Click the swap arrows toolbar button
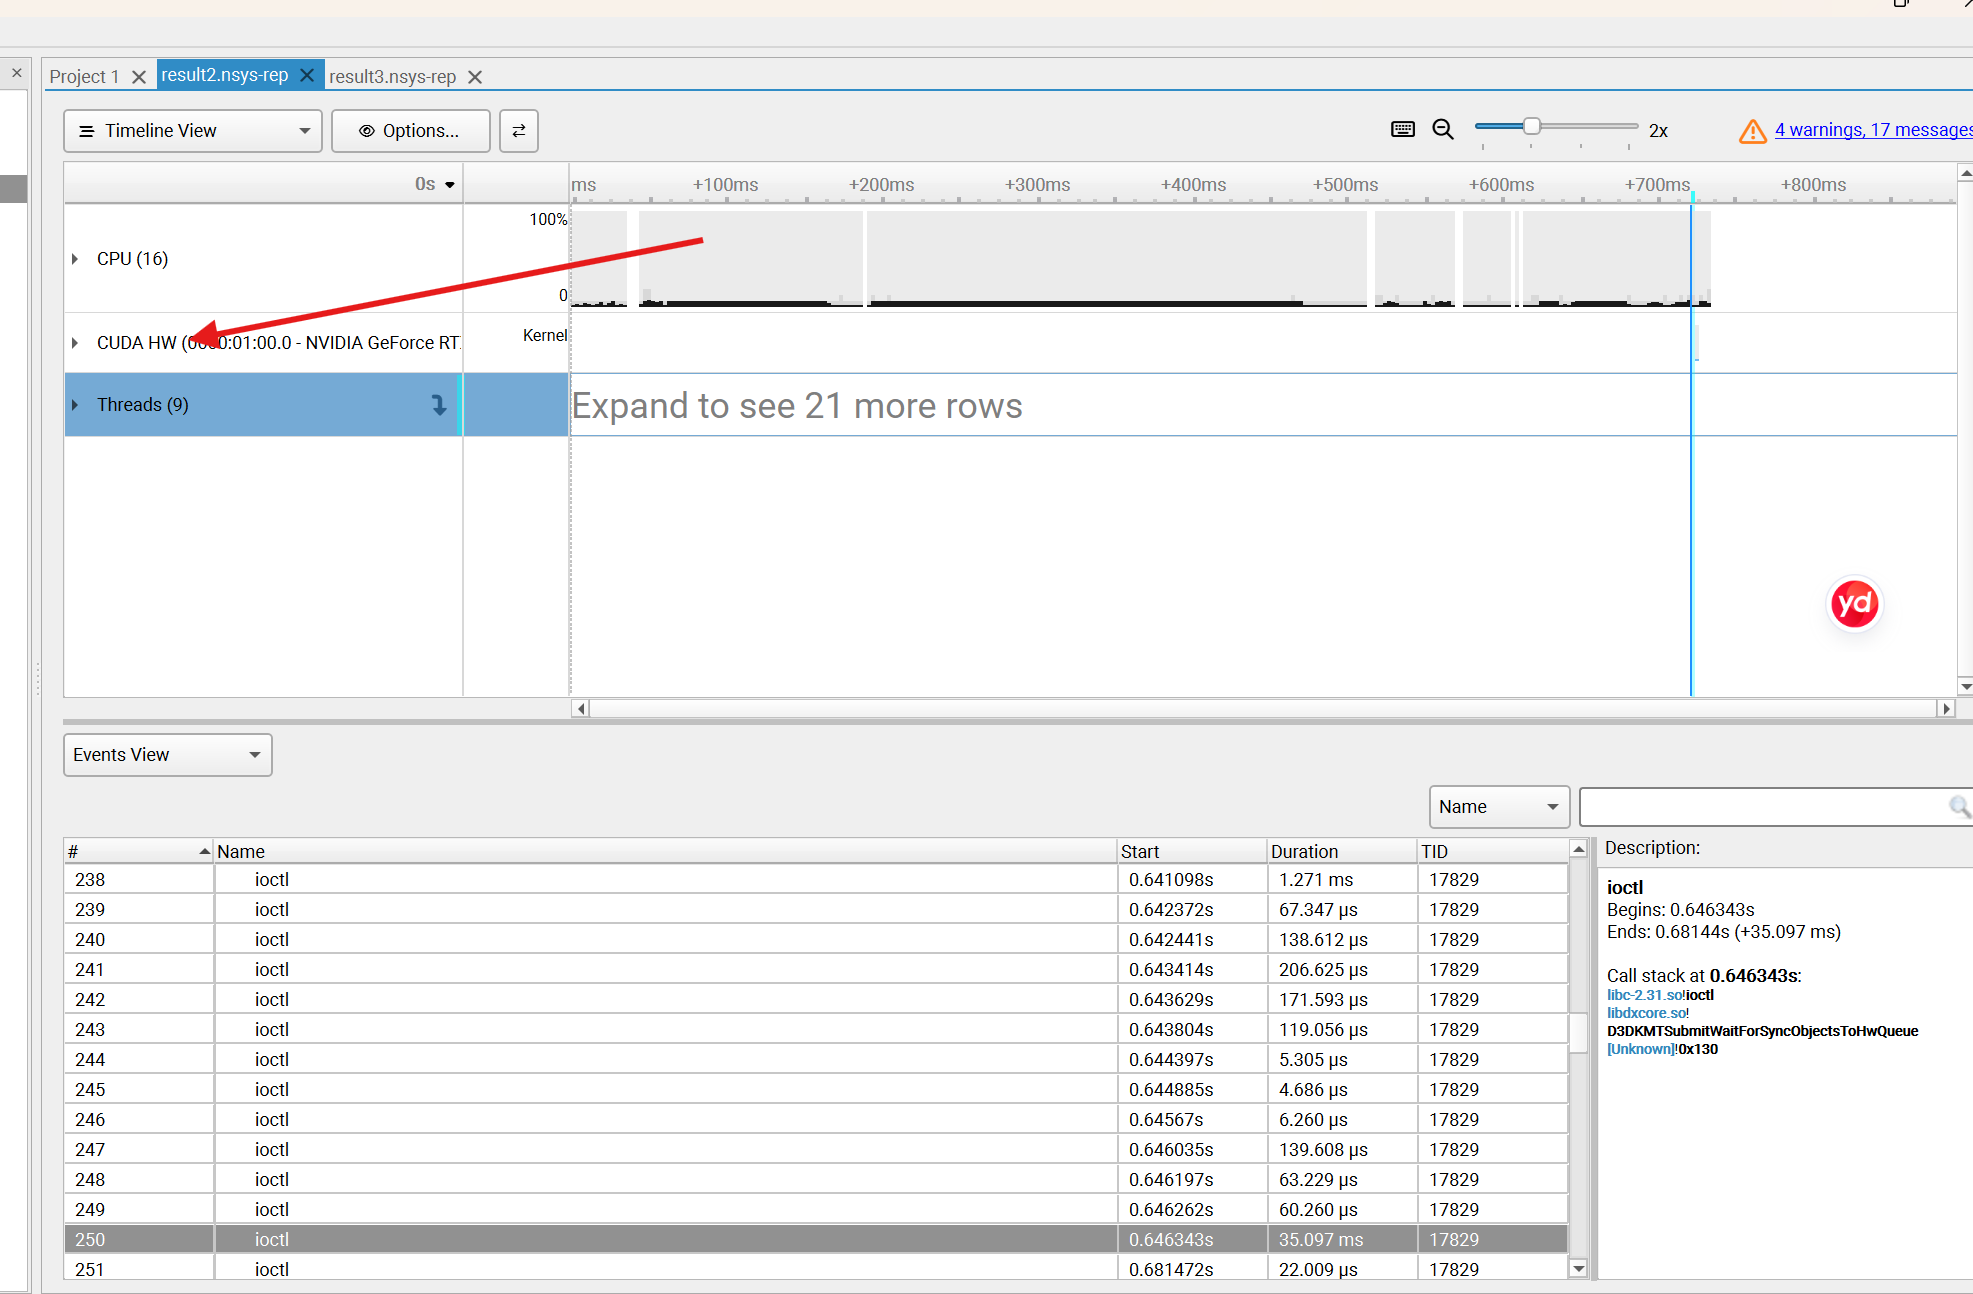This screenshot has height=1294, width=1973. [519, 131]
